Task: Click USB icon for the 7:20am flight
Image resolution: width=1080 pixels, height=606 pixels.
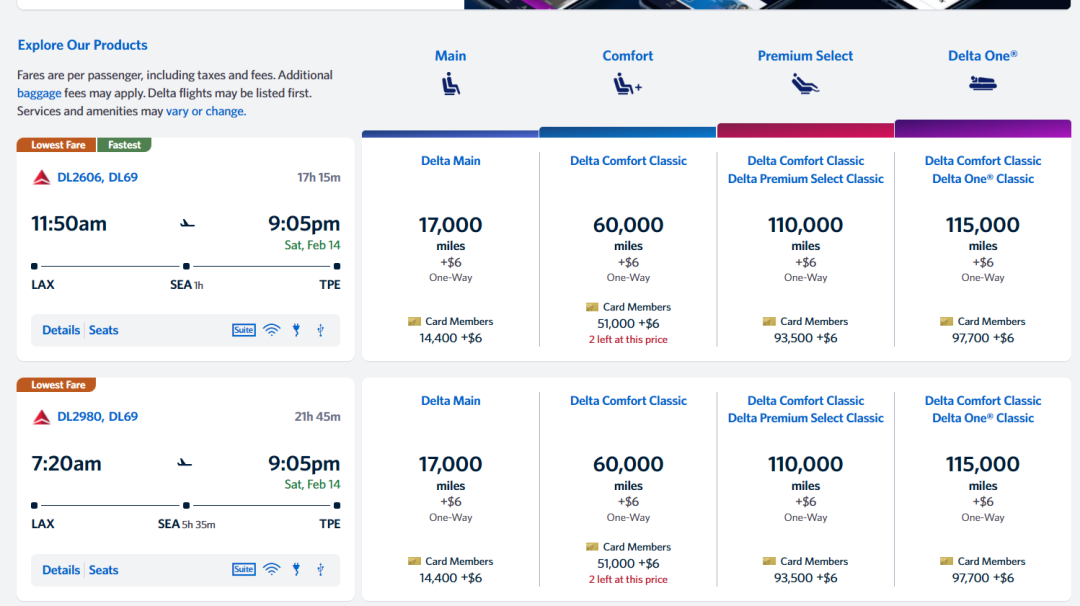Action: click(x=320, y=570)
